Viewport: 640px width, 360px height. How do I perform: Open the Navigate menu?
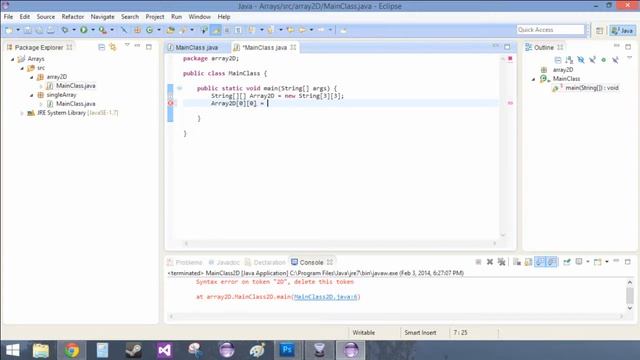[102, 17]
